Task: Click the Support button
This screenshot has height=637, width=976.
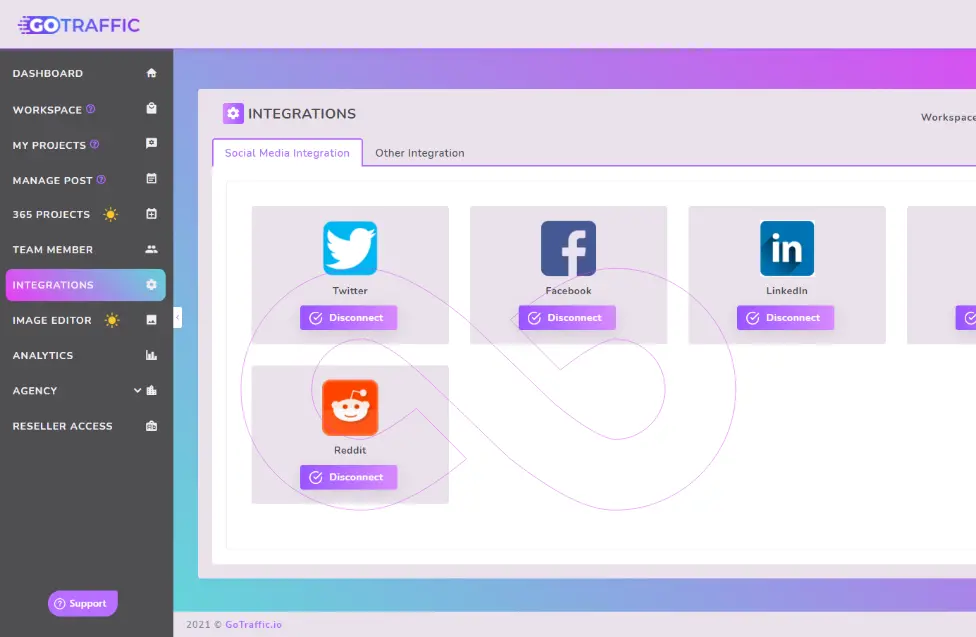Action: click(x=83, y=603)
